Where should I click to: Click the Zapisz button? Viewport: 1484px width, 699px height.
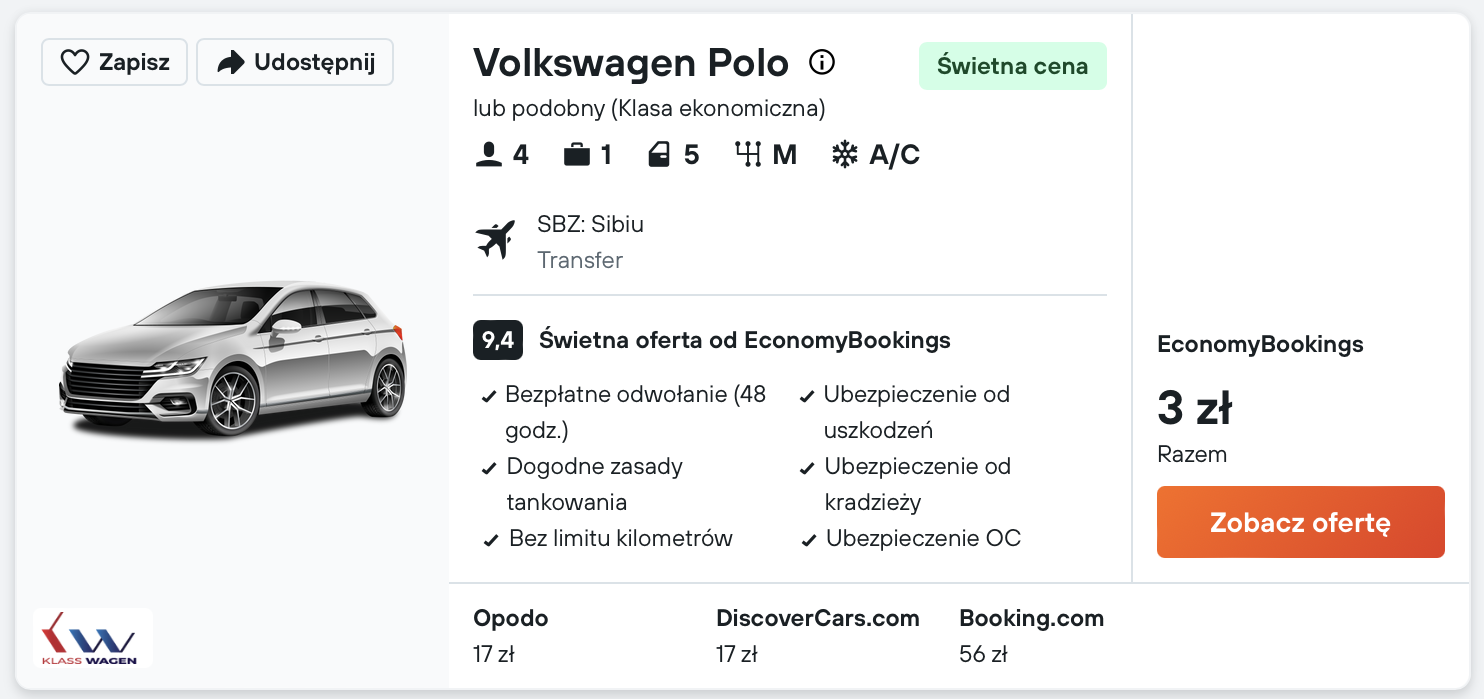[x=114, y=63]
